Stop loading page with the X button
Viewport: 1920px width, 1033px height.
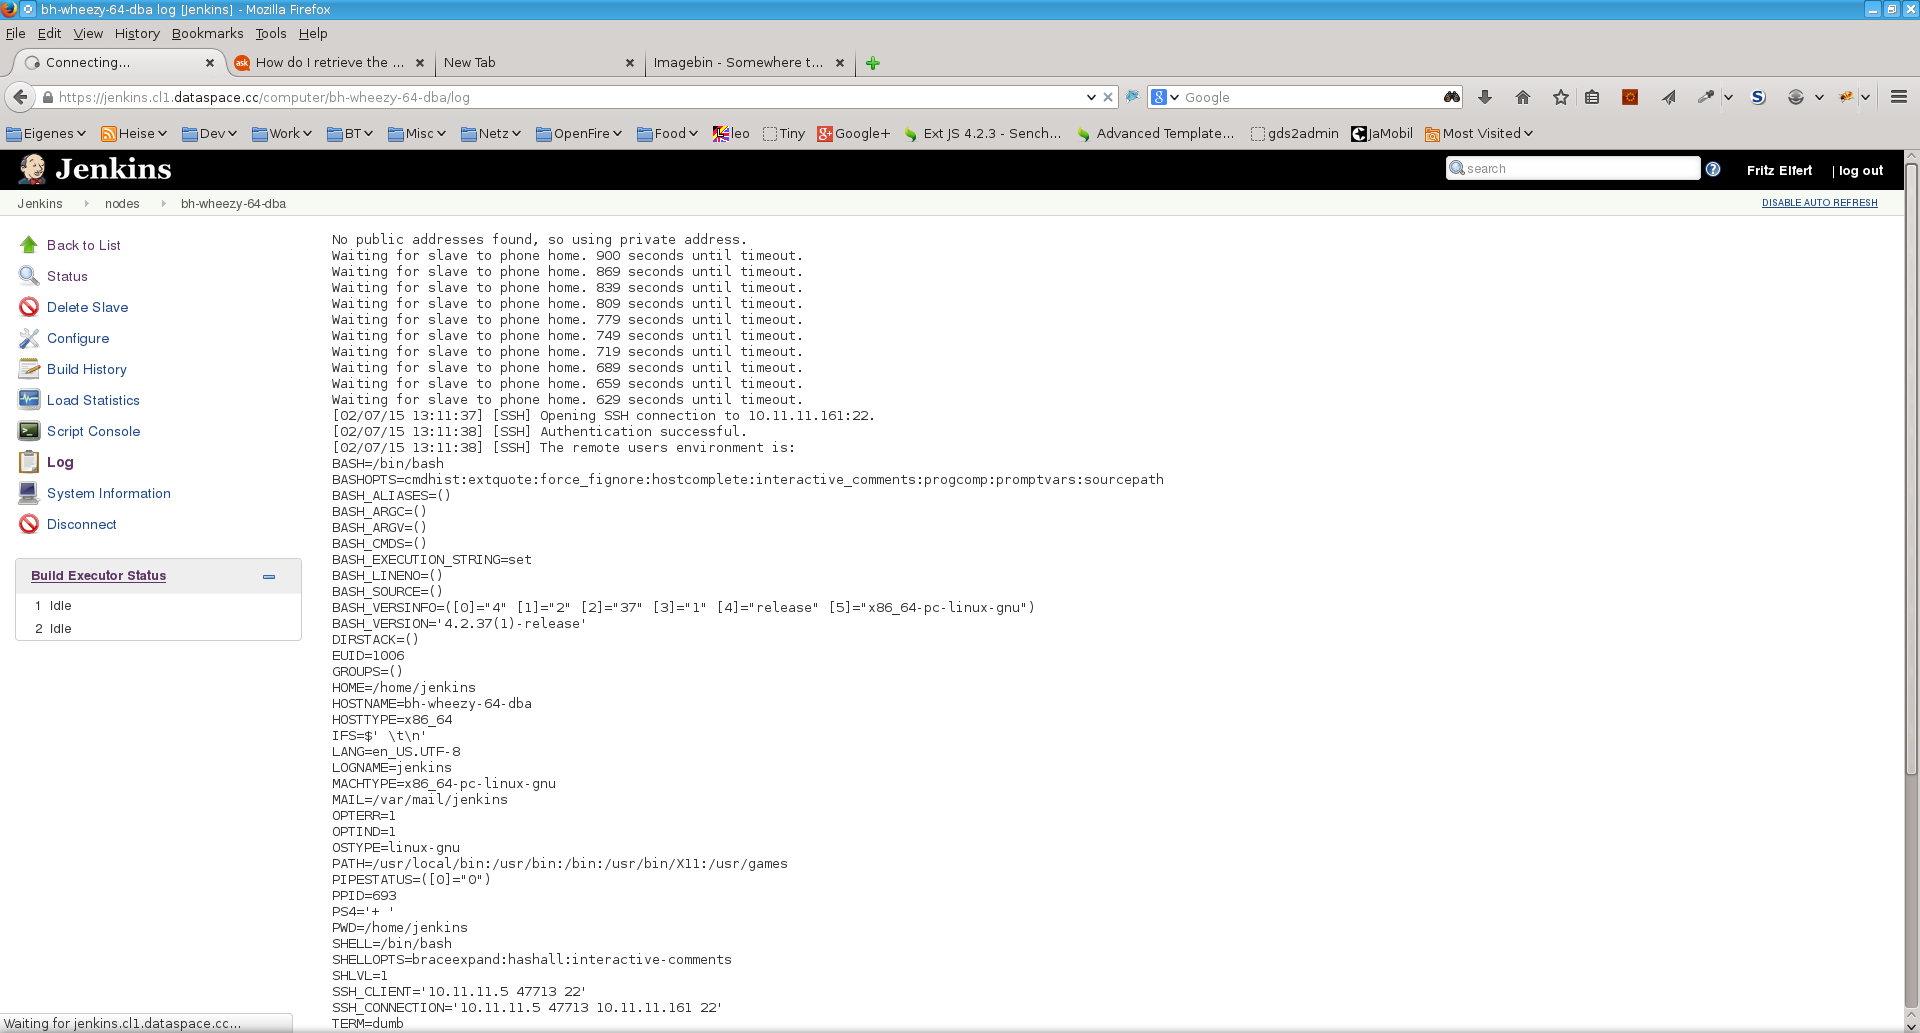[x=1108, y=97]
